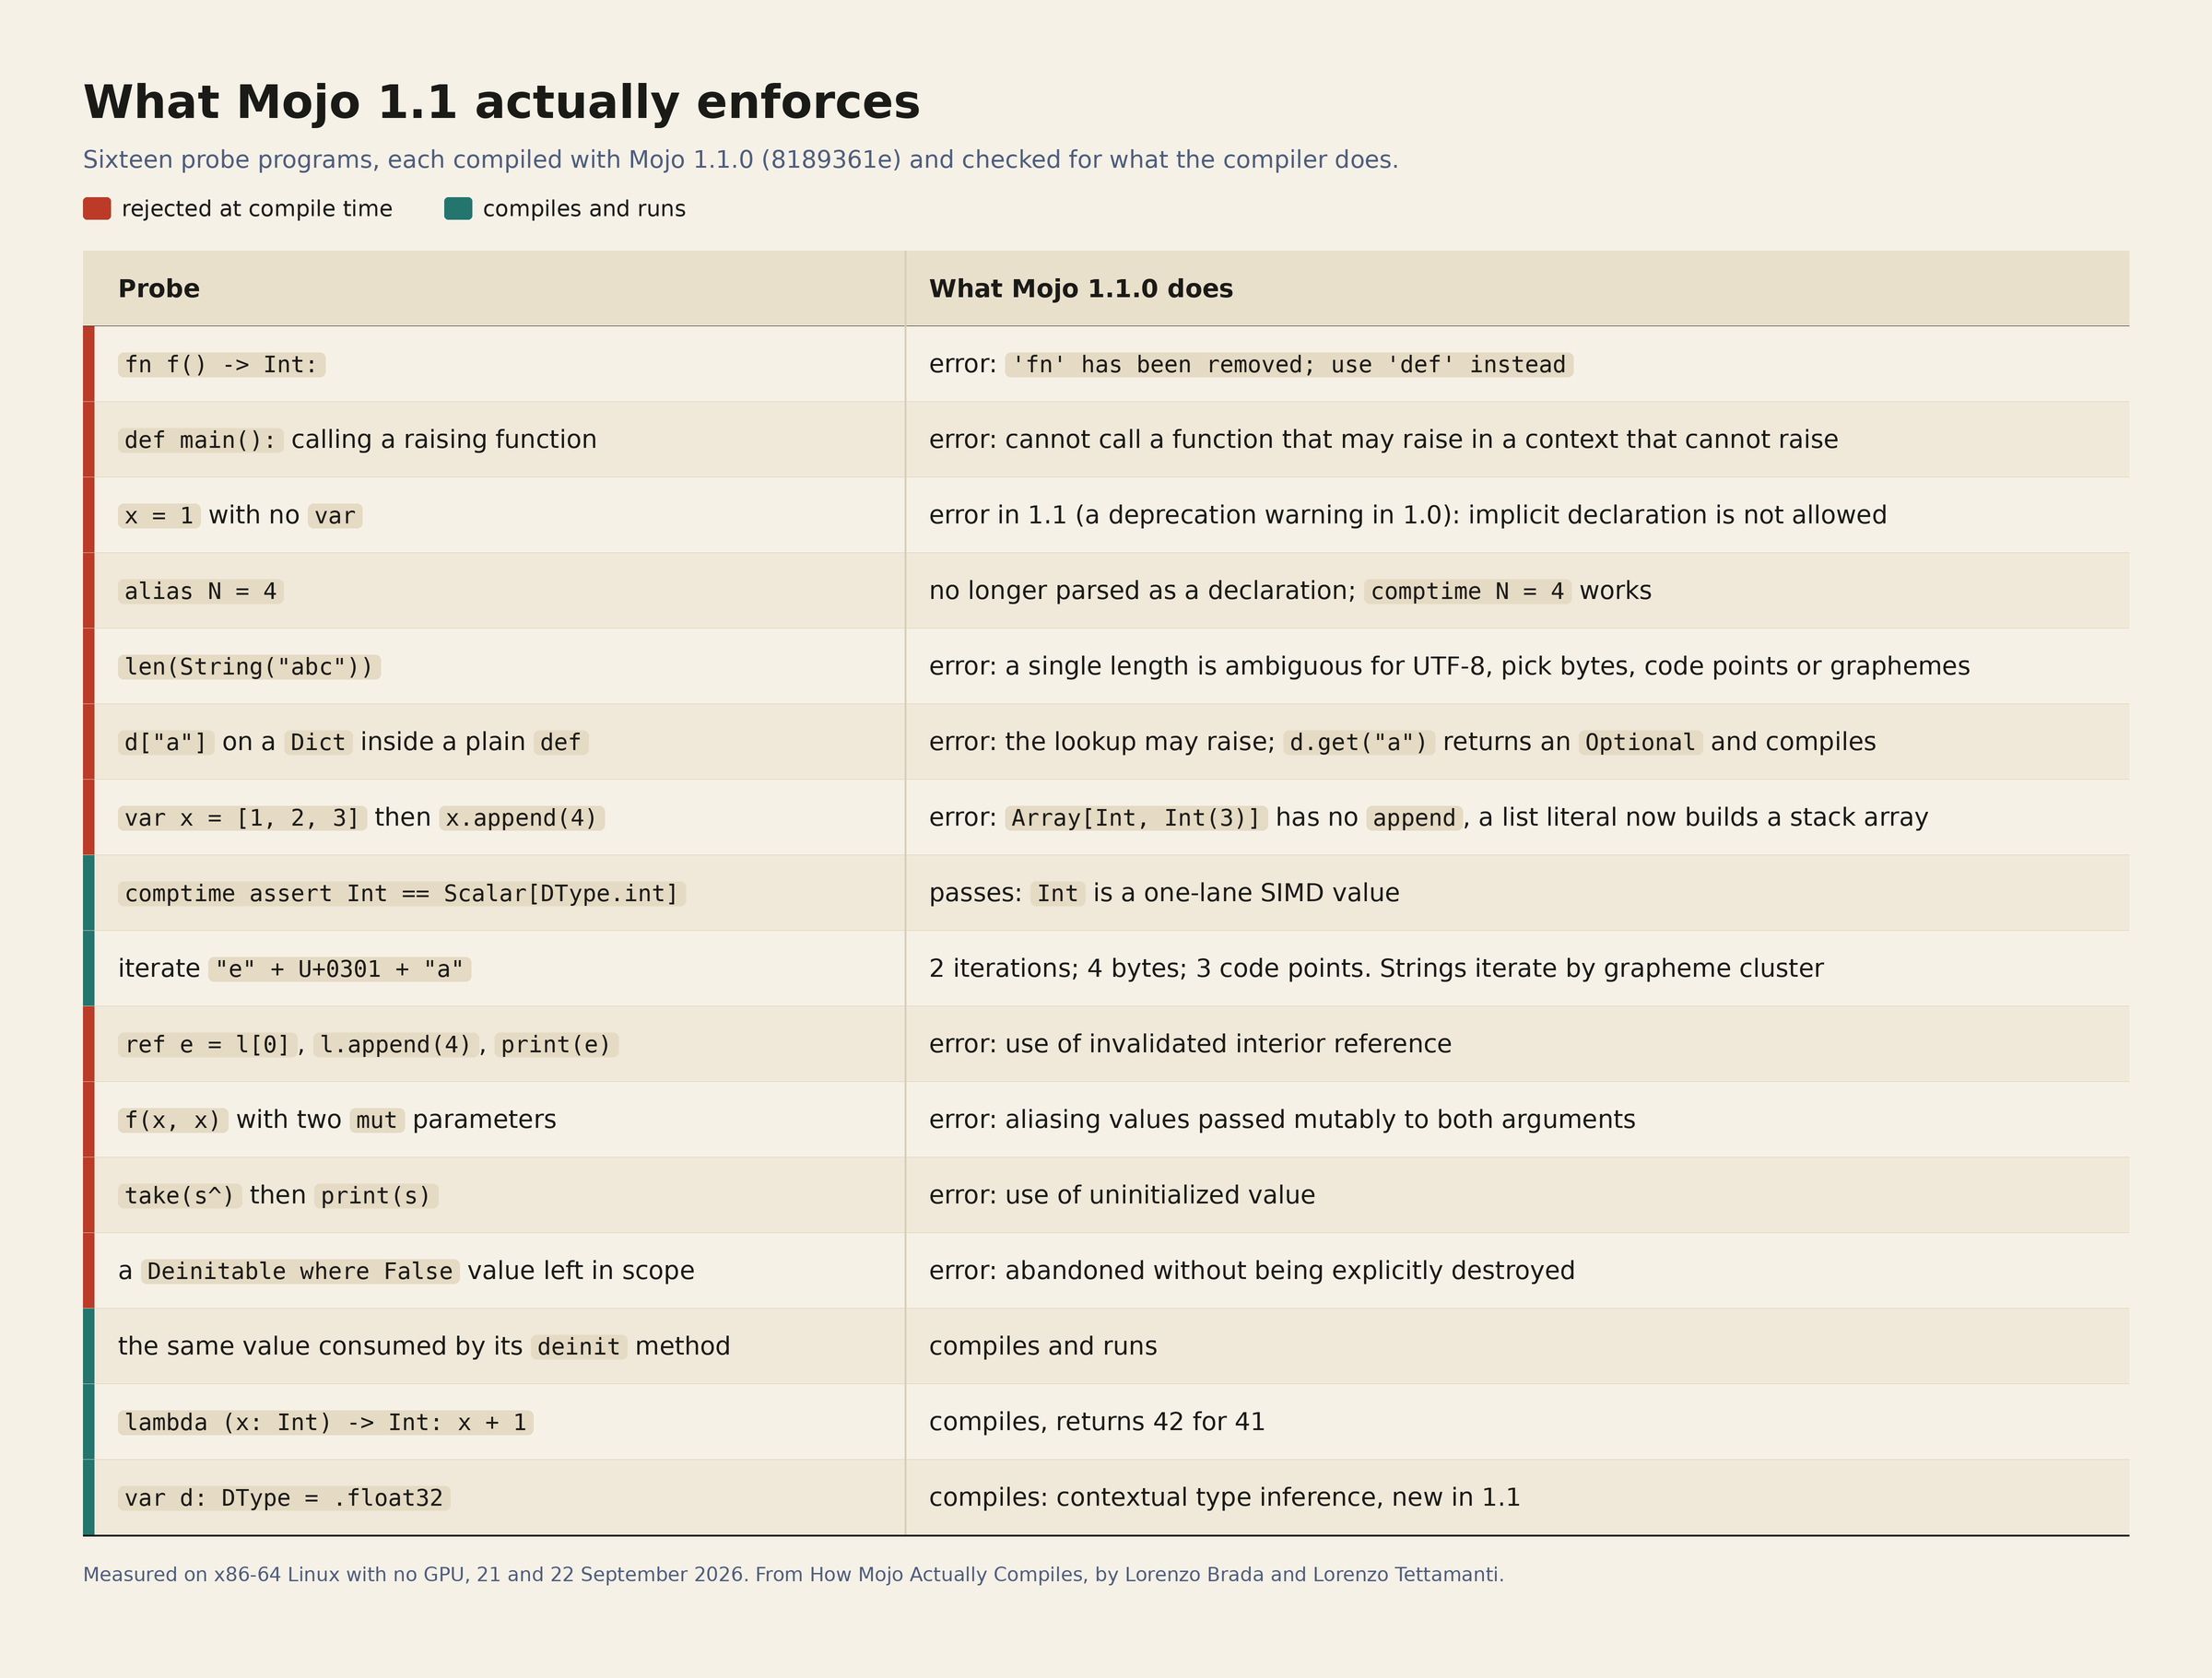This screenshot has height=1678, width=2212.
Task: Select the 'alias N = 4' probe
Action: point(200,591)
